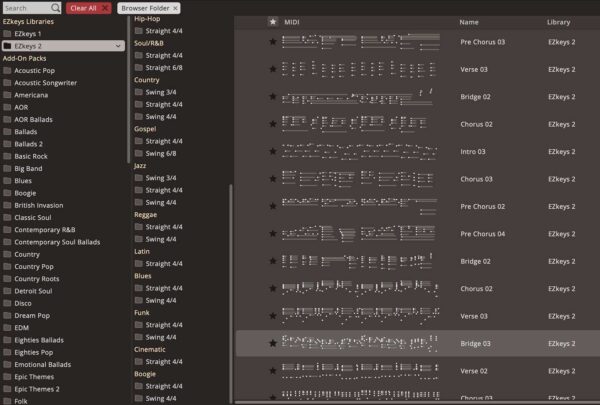Open the AOR Ballads pack
Image resolution: width=600 pixels, height=405 pixels.
[x=33, y=119]
